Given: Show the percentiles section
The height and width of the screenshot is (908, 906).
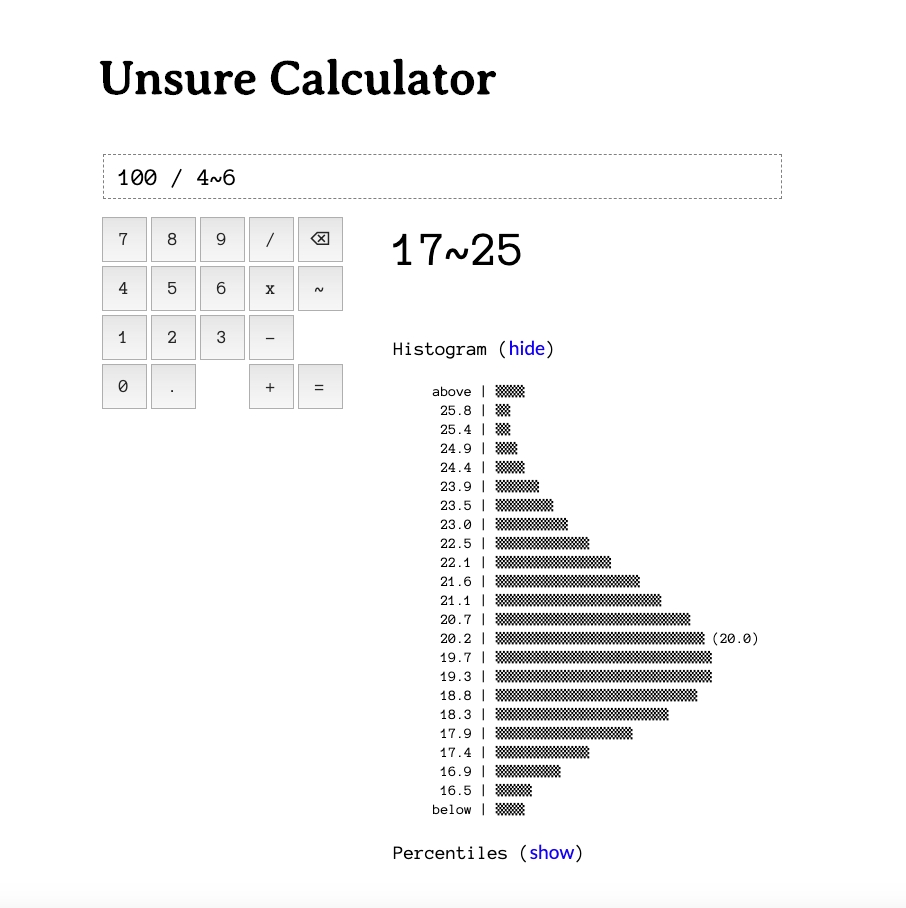Looking at the screenshot, I should (551, 853).
